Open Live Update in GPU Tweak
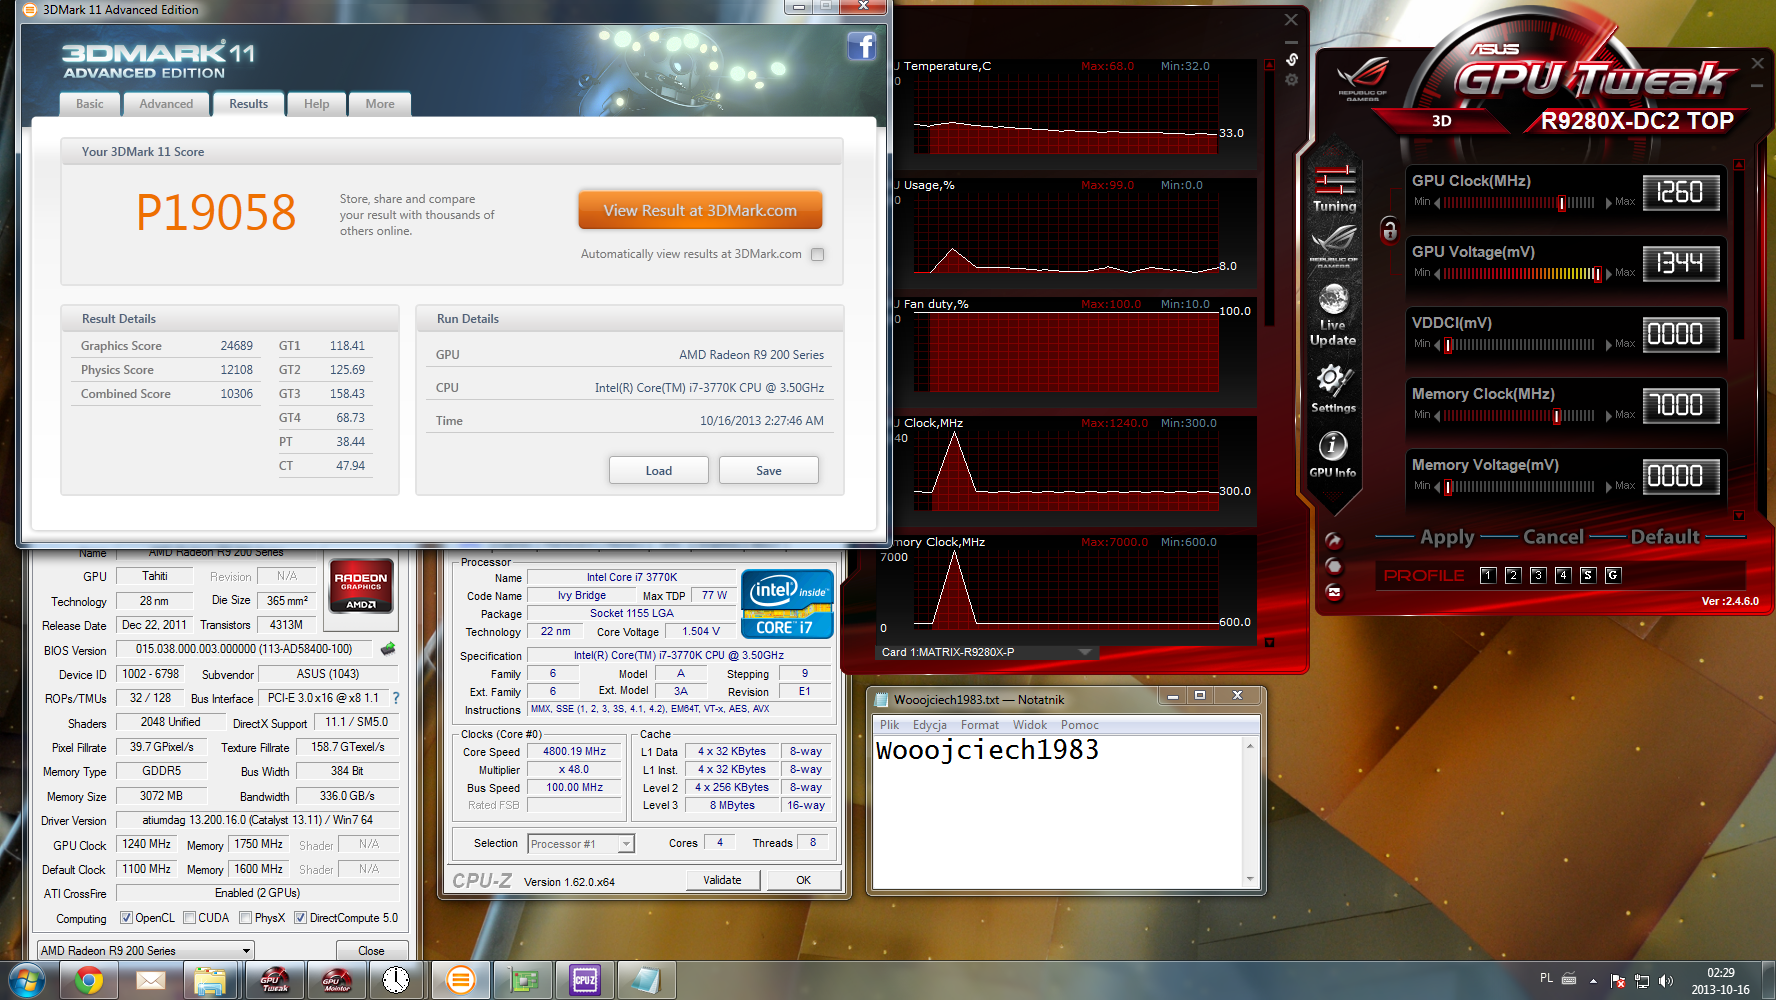1776x1000 pixels. tap(1333, 313)
